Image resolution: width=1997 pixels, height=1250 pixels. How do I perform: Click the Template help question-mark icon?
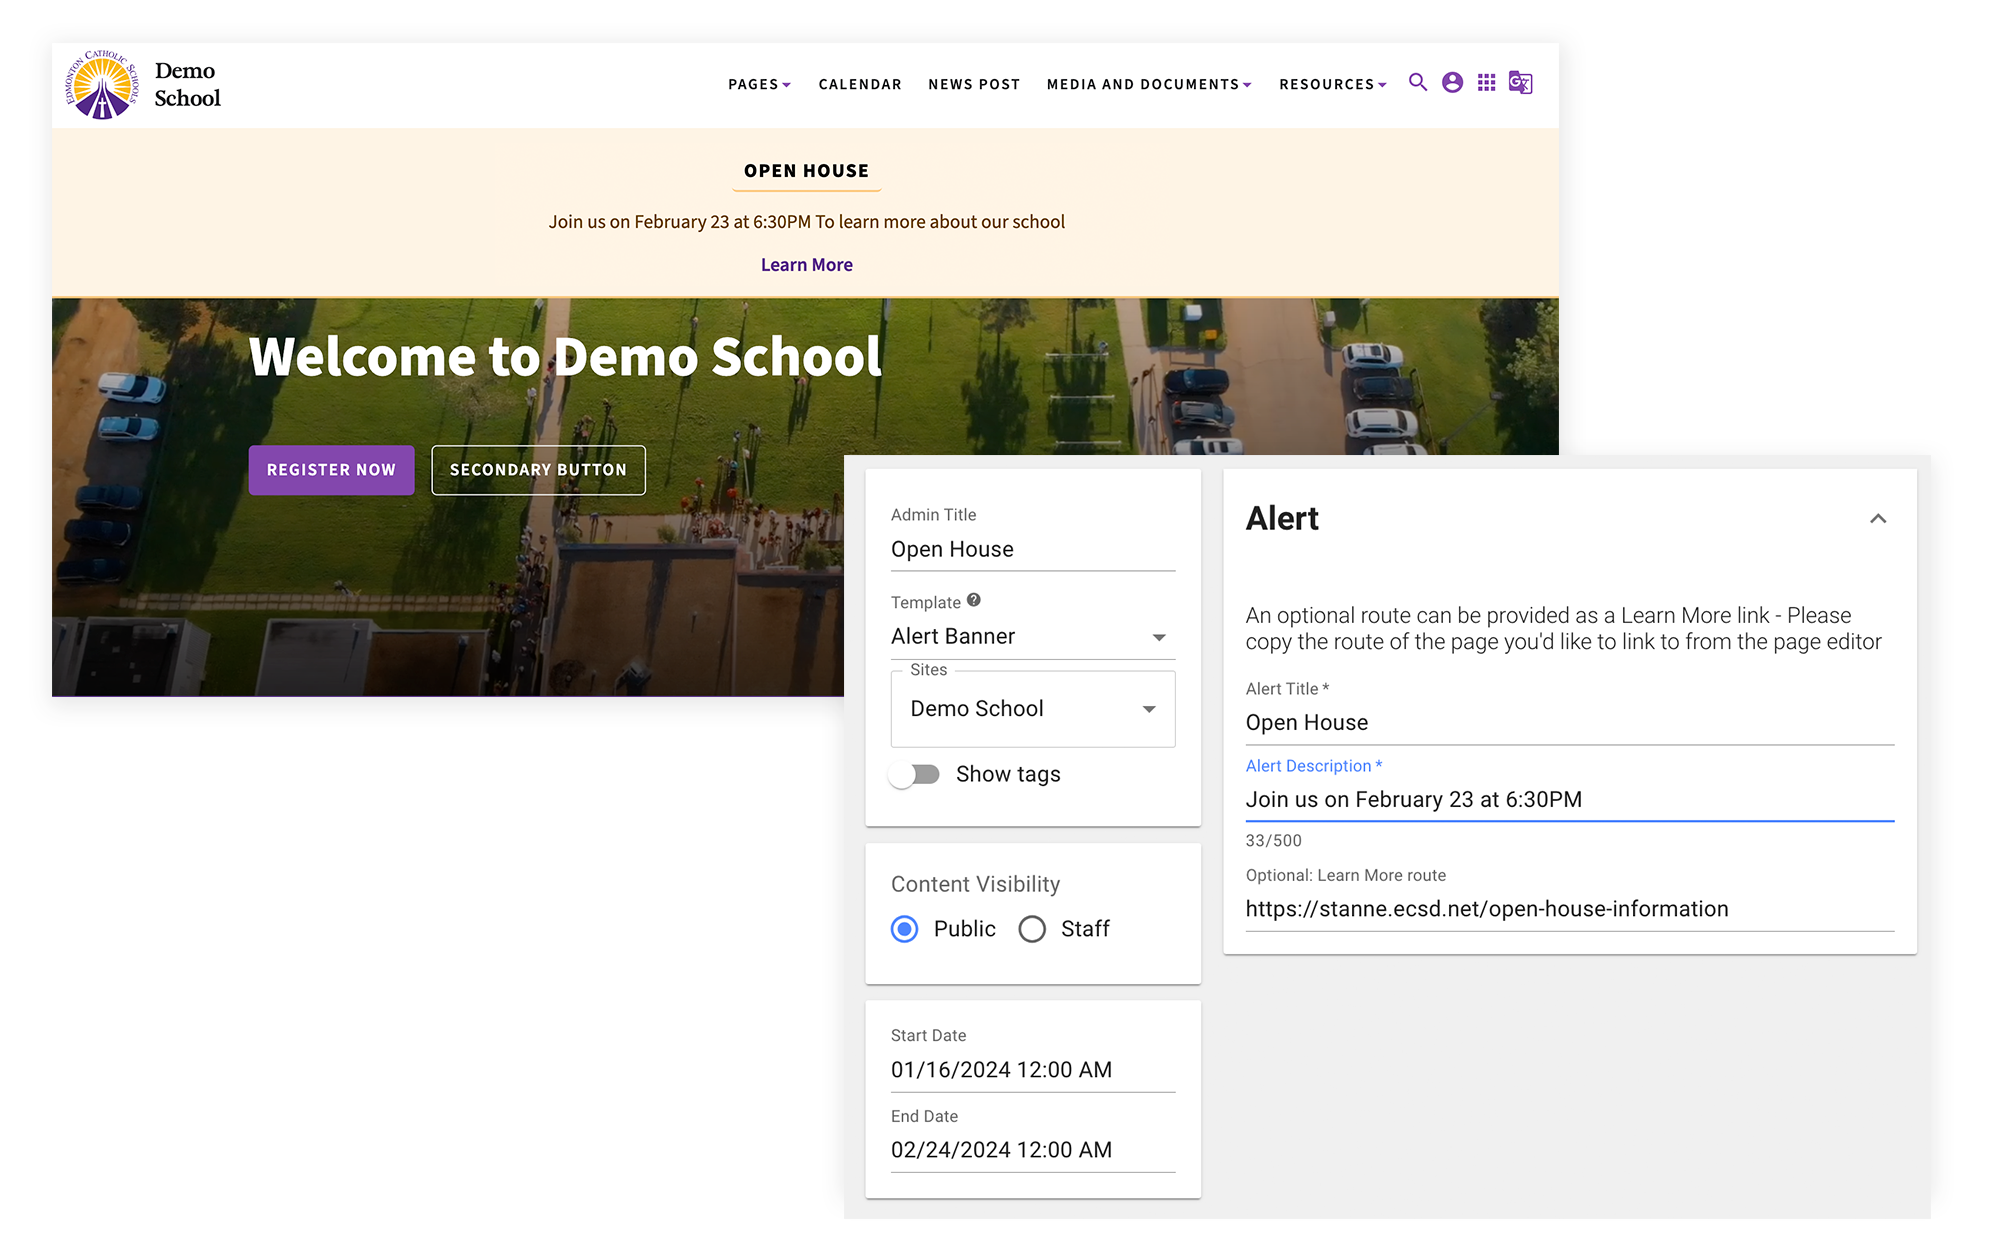pyautogui.click(x=973, y=600)
